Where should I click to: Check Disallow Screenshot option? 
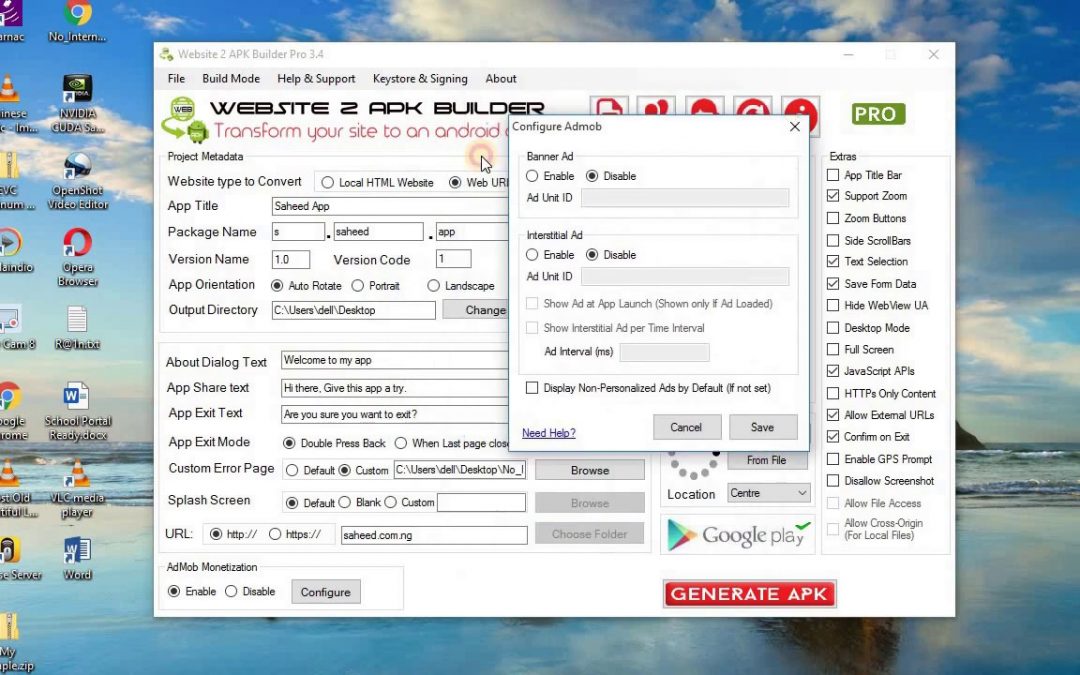pyautogui.click(x=833, y=481)
